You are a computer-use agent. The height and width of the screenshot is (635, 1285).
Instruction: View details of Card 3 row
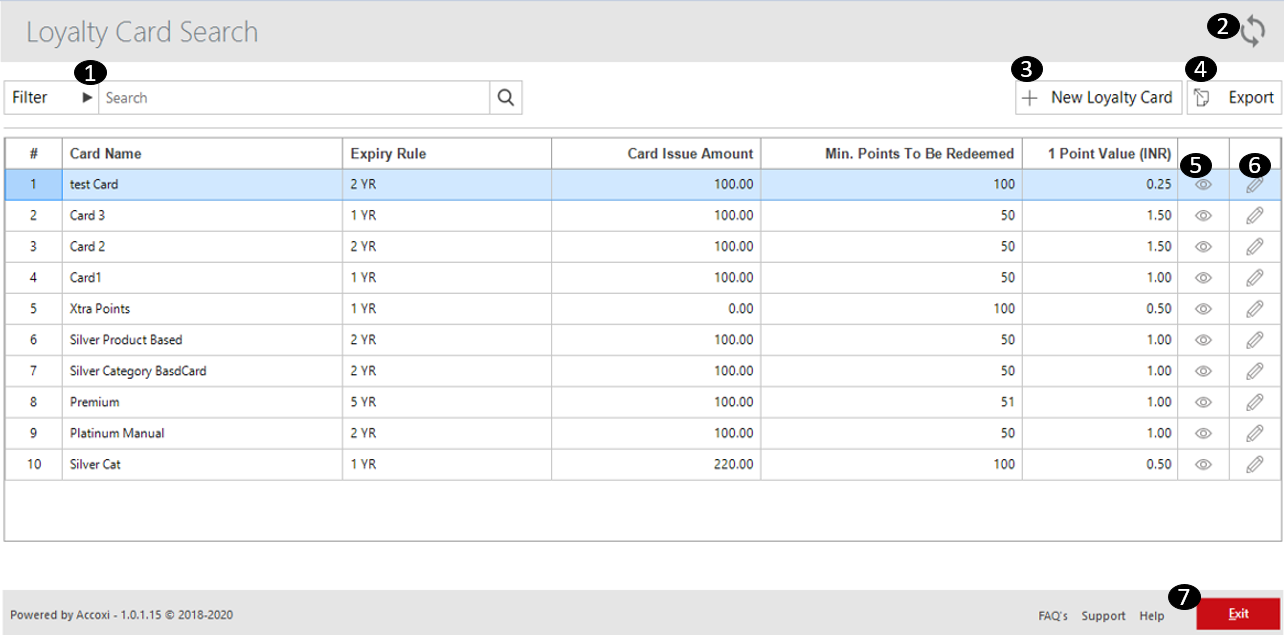tap(1204, 216)
